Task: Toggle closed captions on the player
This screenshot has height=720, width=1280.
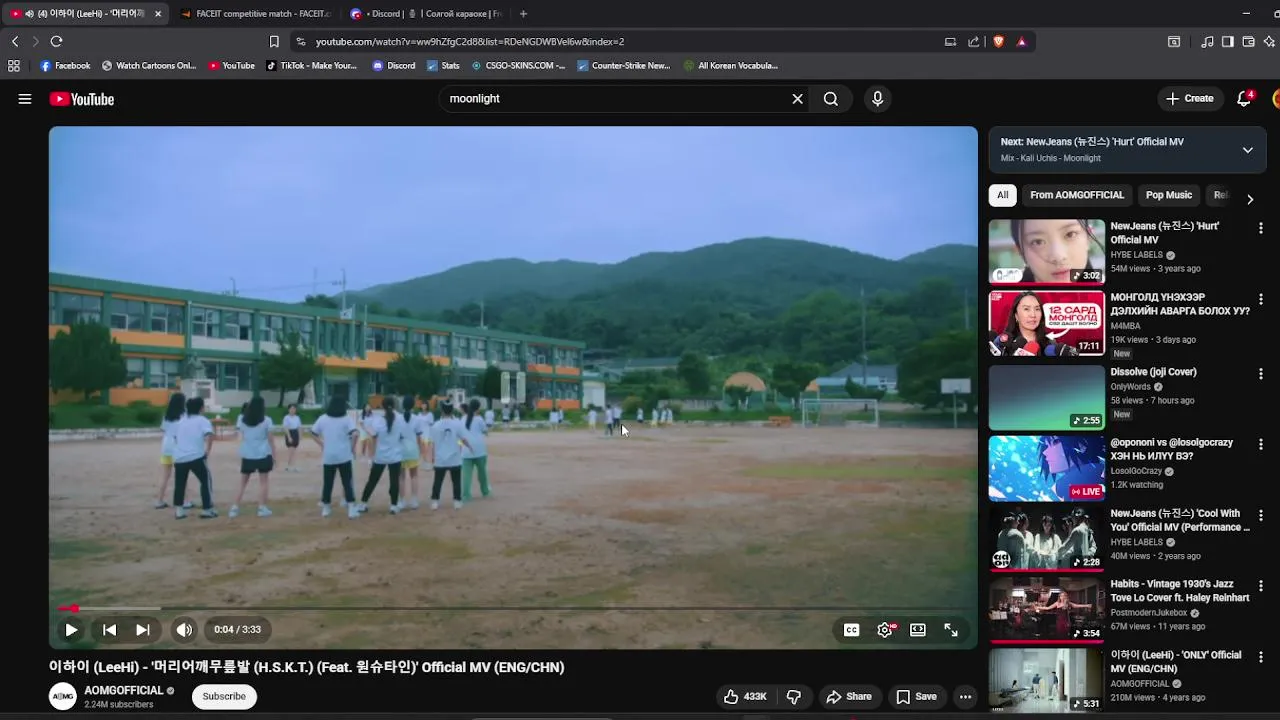Action: [851, 630]
